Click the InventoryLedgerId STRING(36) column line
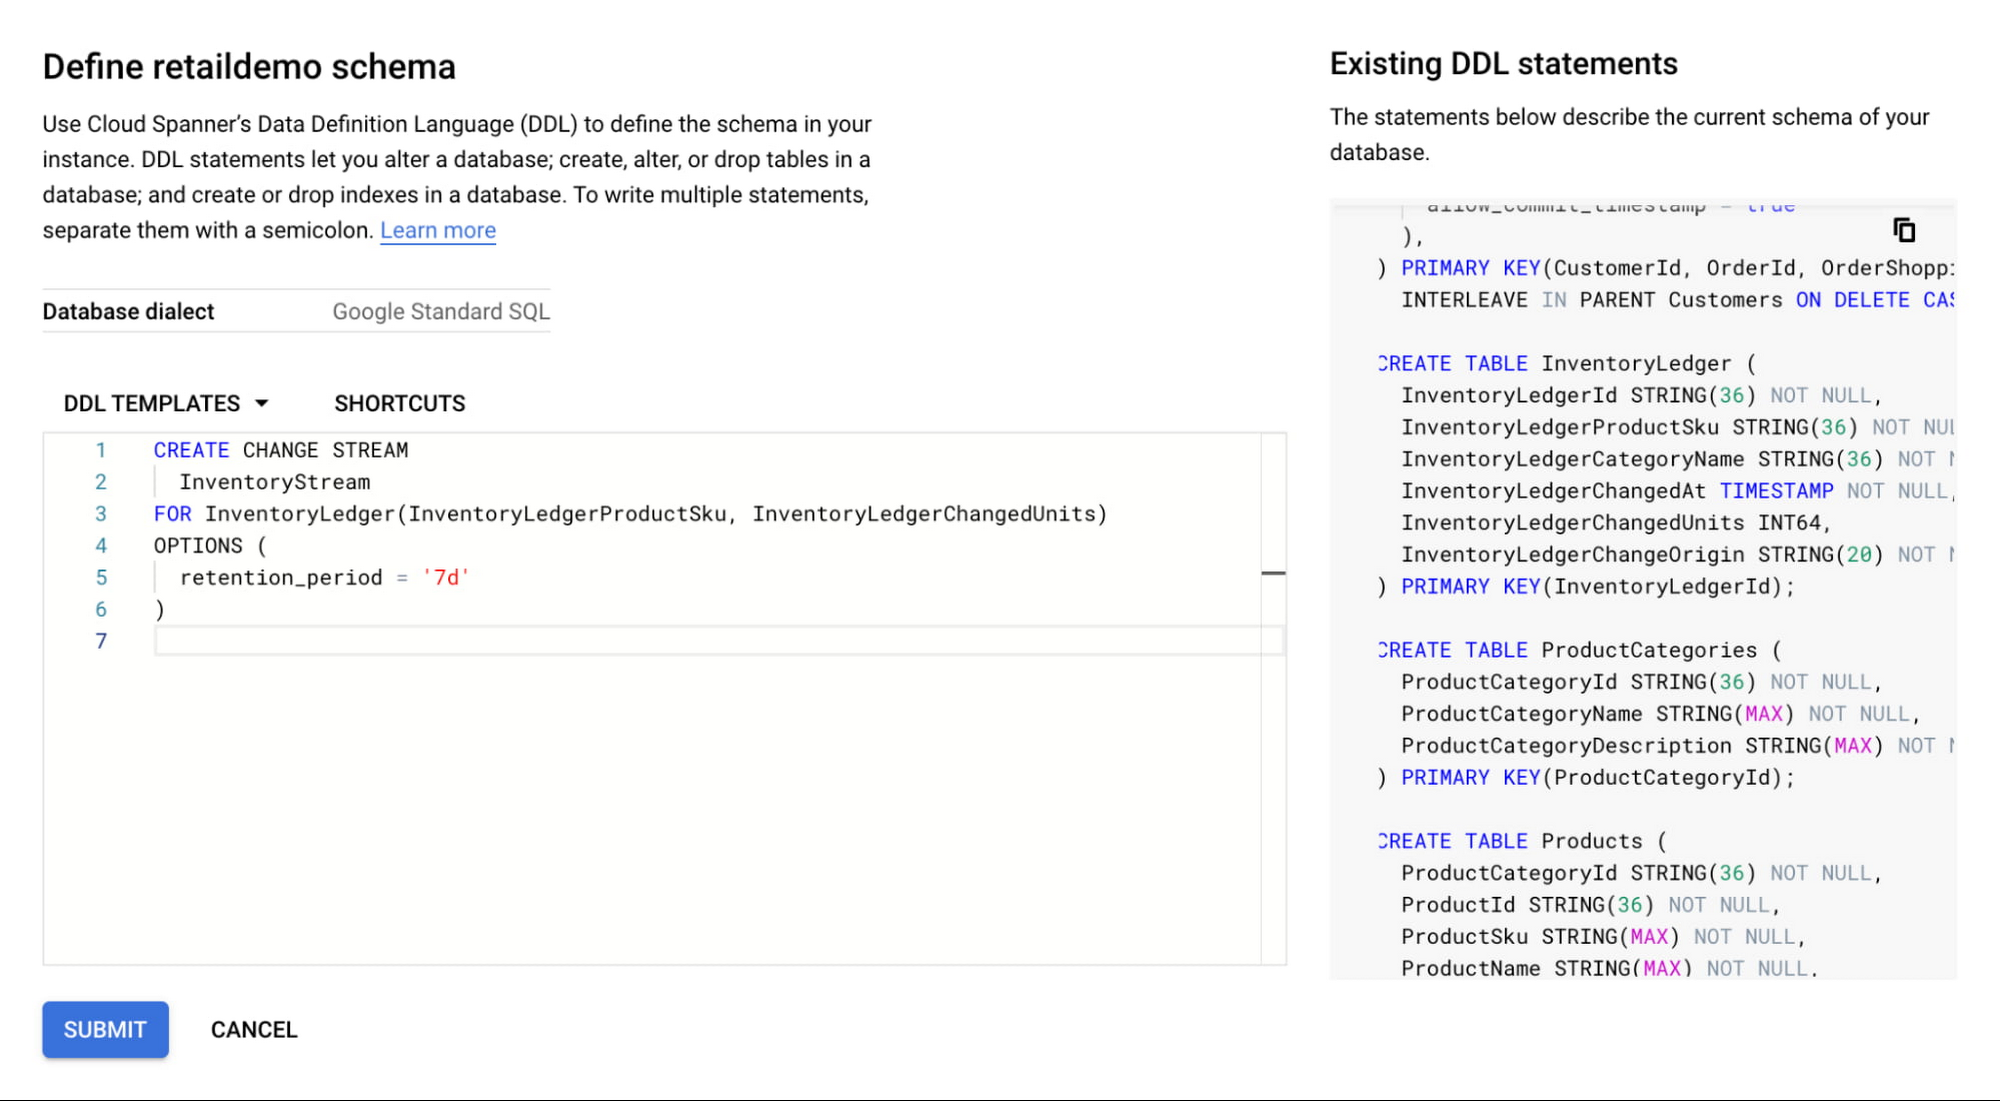This screenshot has width=2000, height=1101. pos(1641,396)
